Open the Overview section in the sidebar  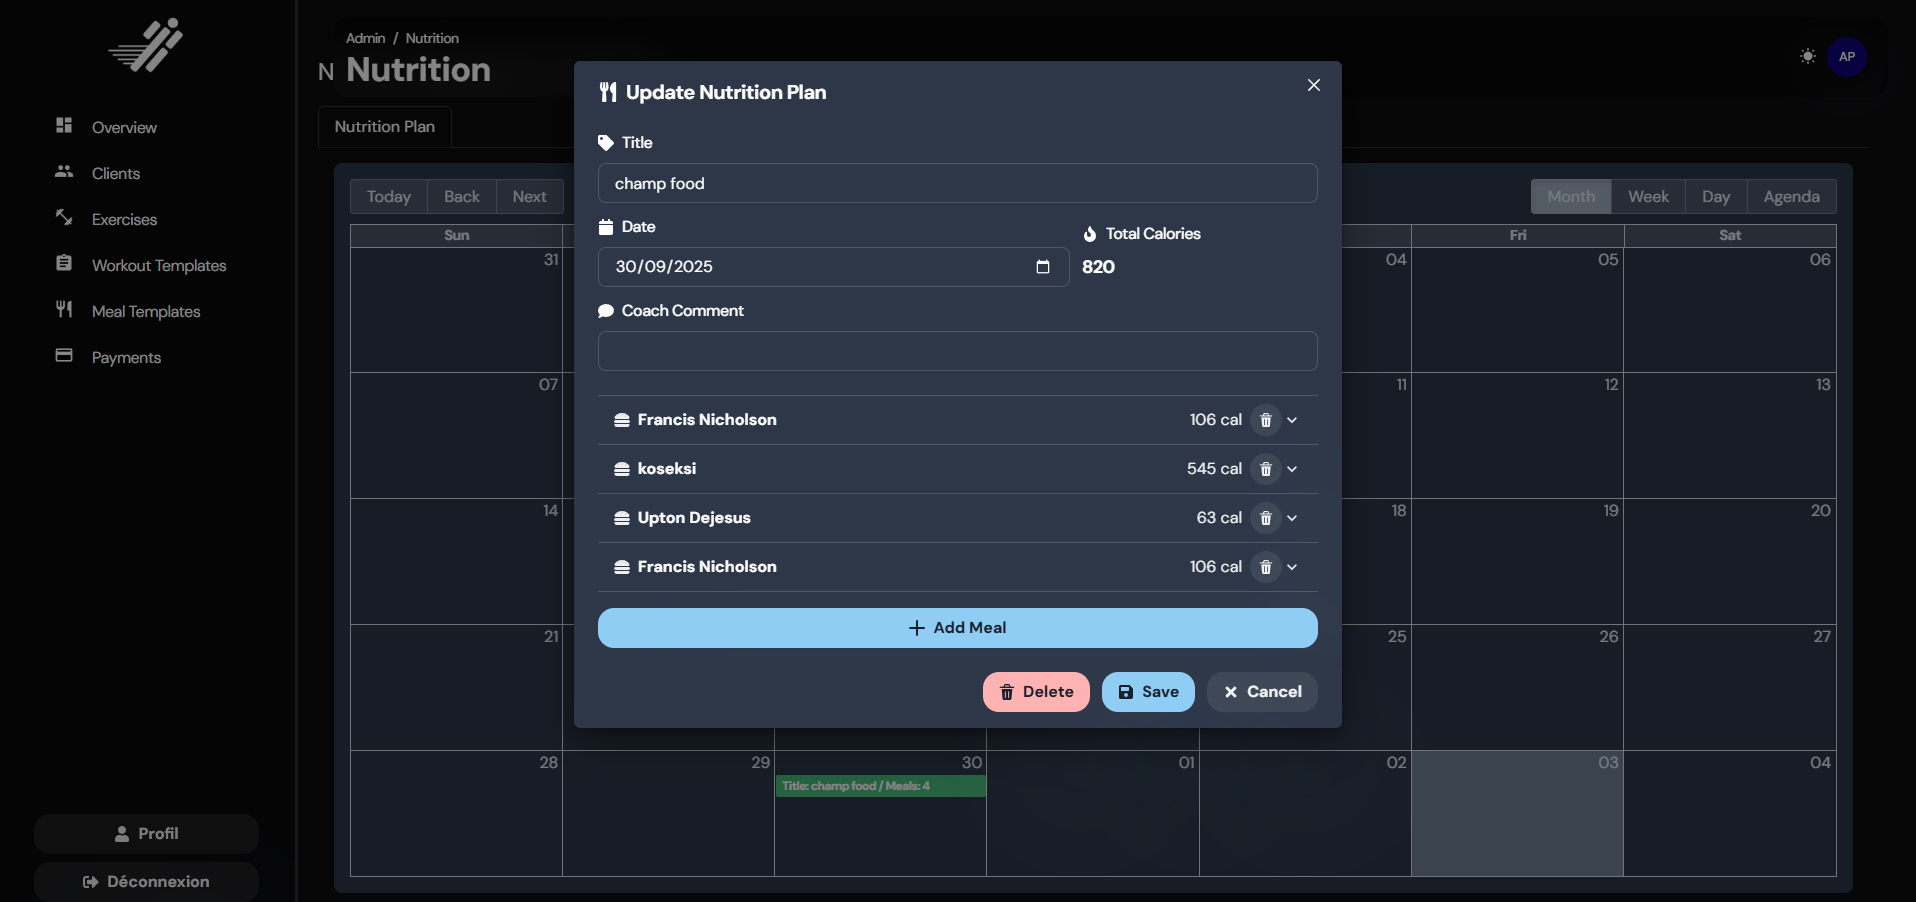(122, 127)
